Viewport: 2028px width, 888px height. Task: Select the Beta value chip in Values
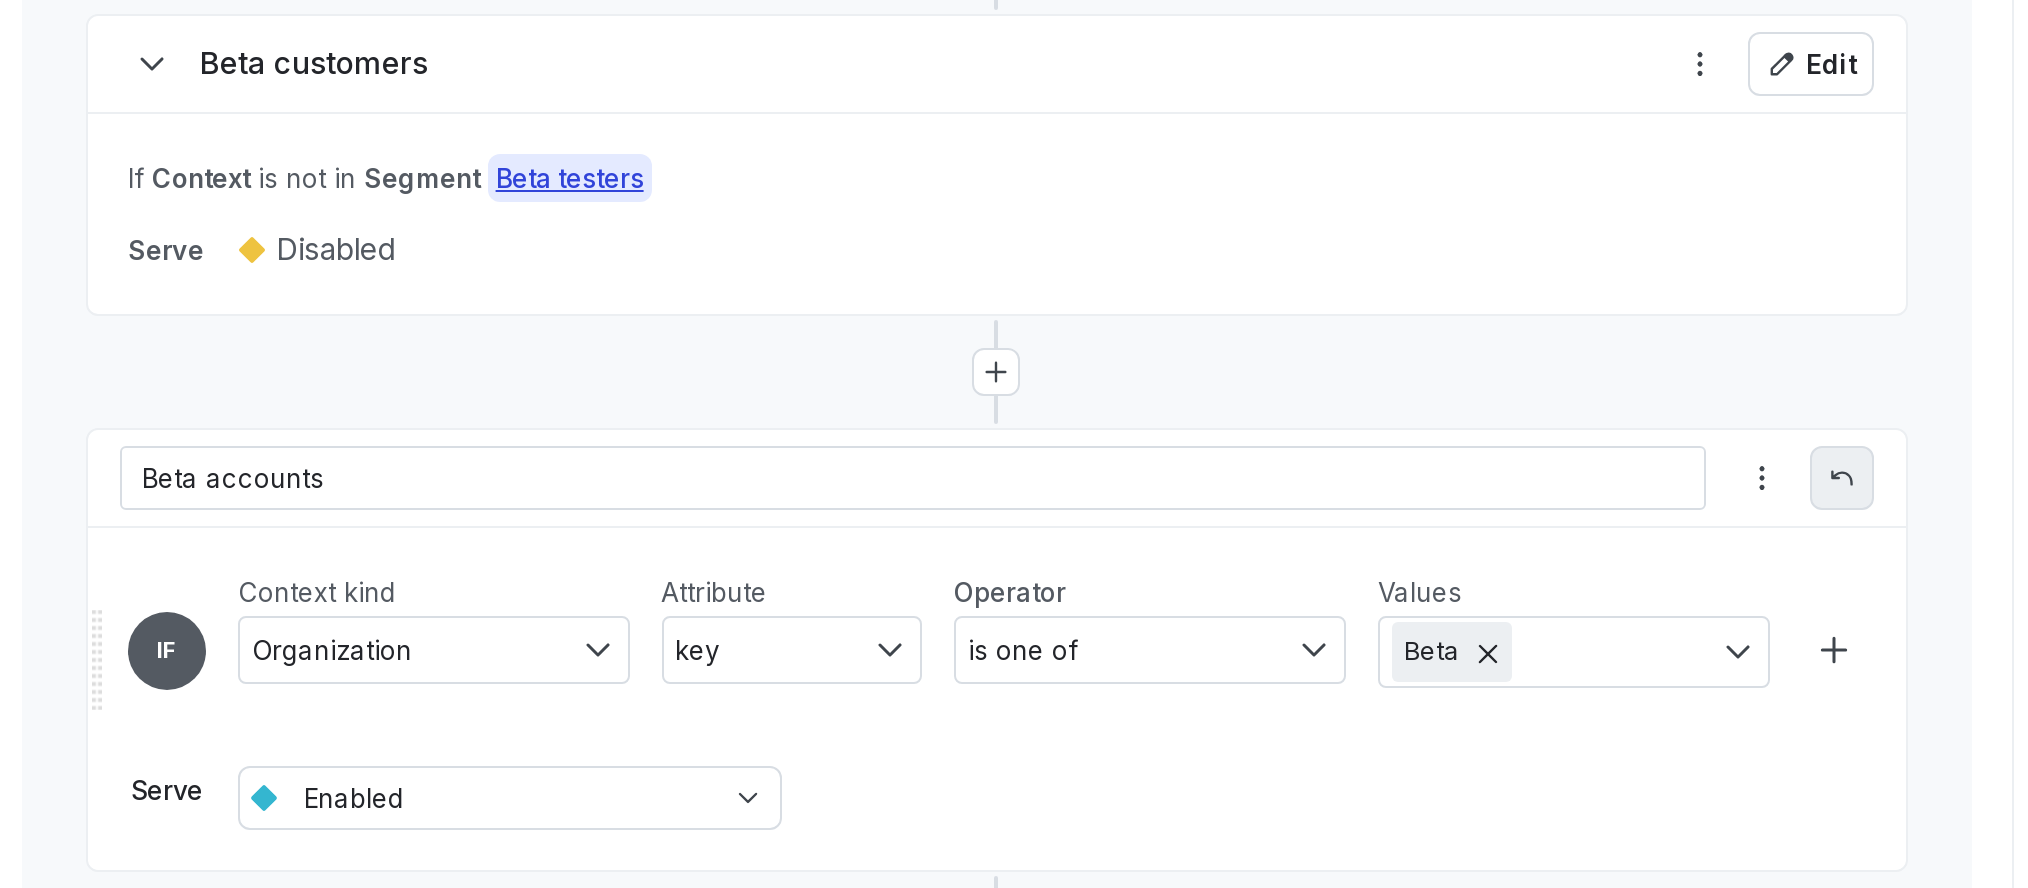[1432, 651]
